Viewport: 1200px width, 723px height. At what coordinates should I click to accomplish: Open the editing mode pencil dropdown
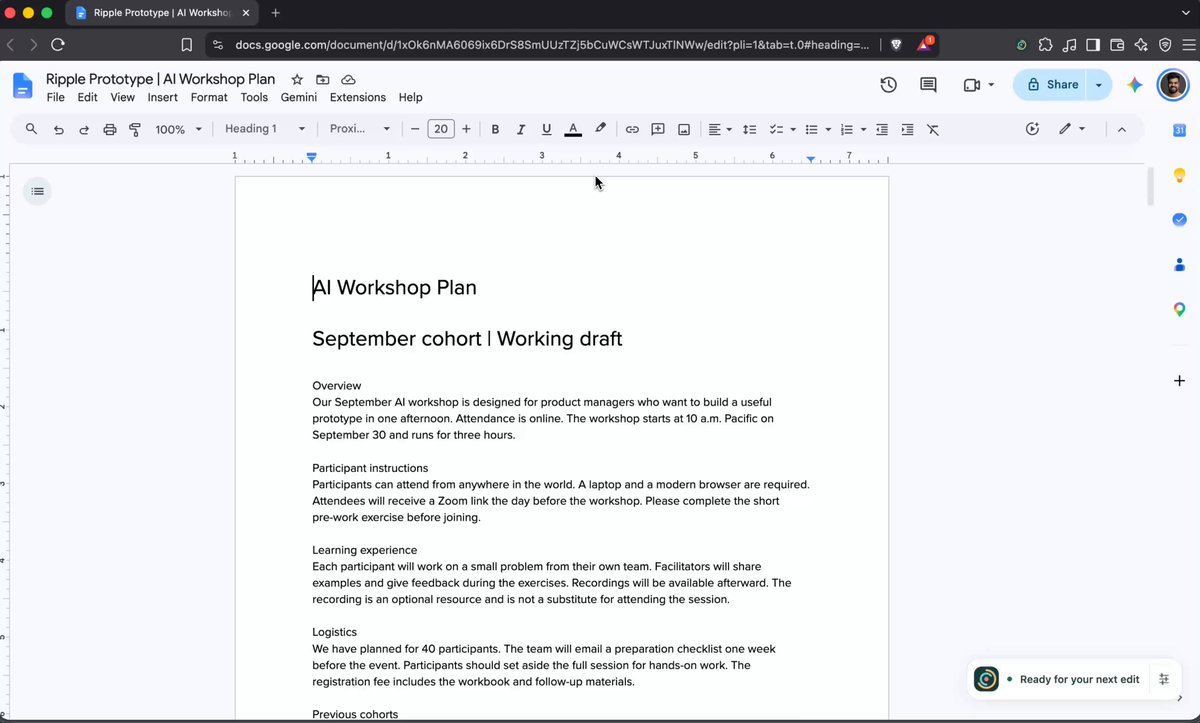[x=1071, y=129]
